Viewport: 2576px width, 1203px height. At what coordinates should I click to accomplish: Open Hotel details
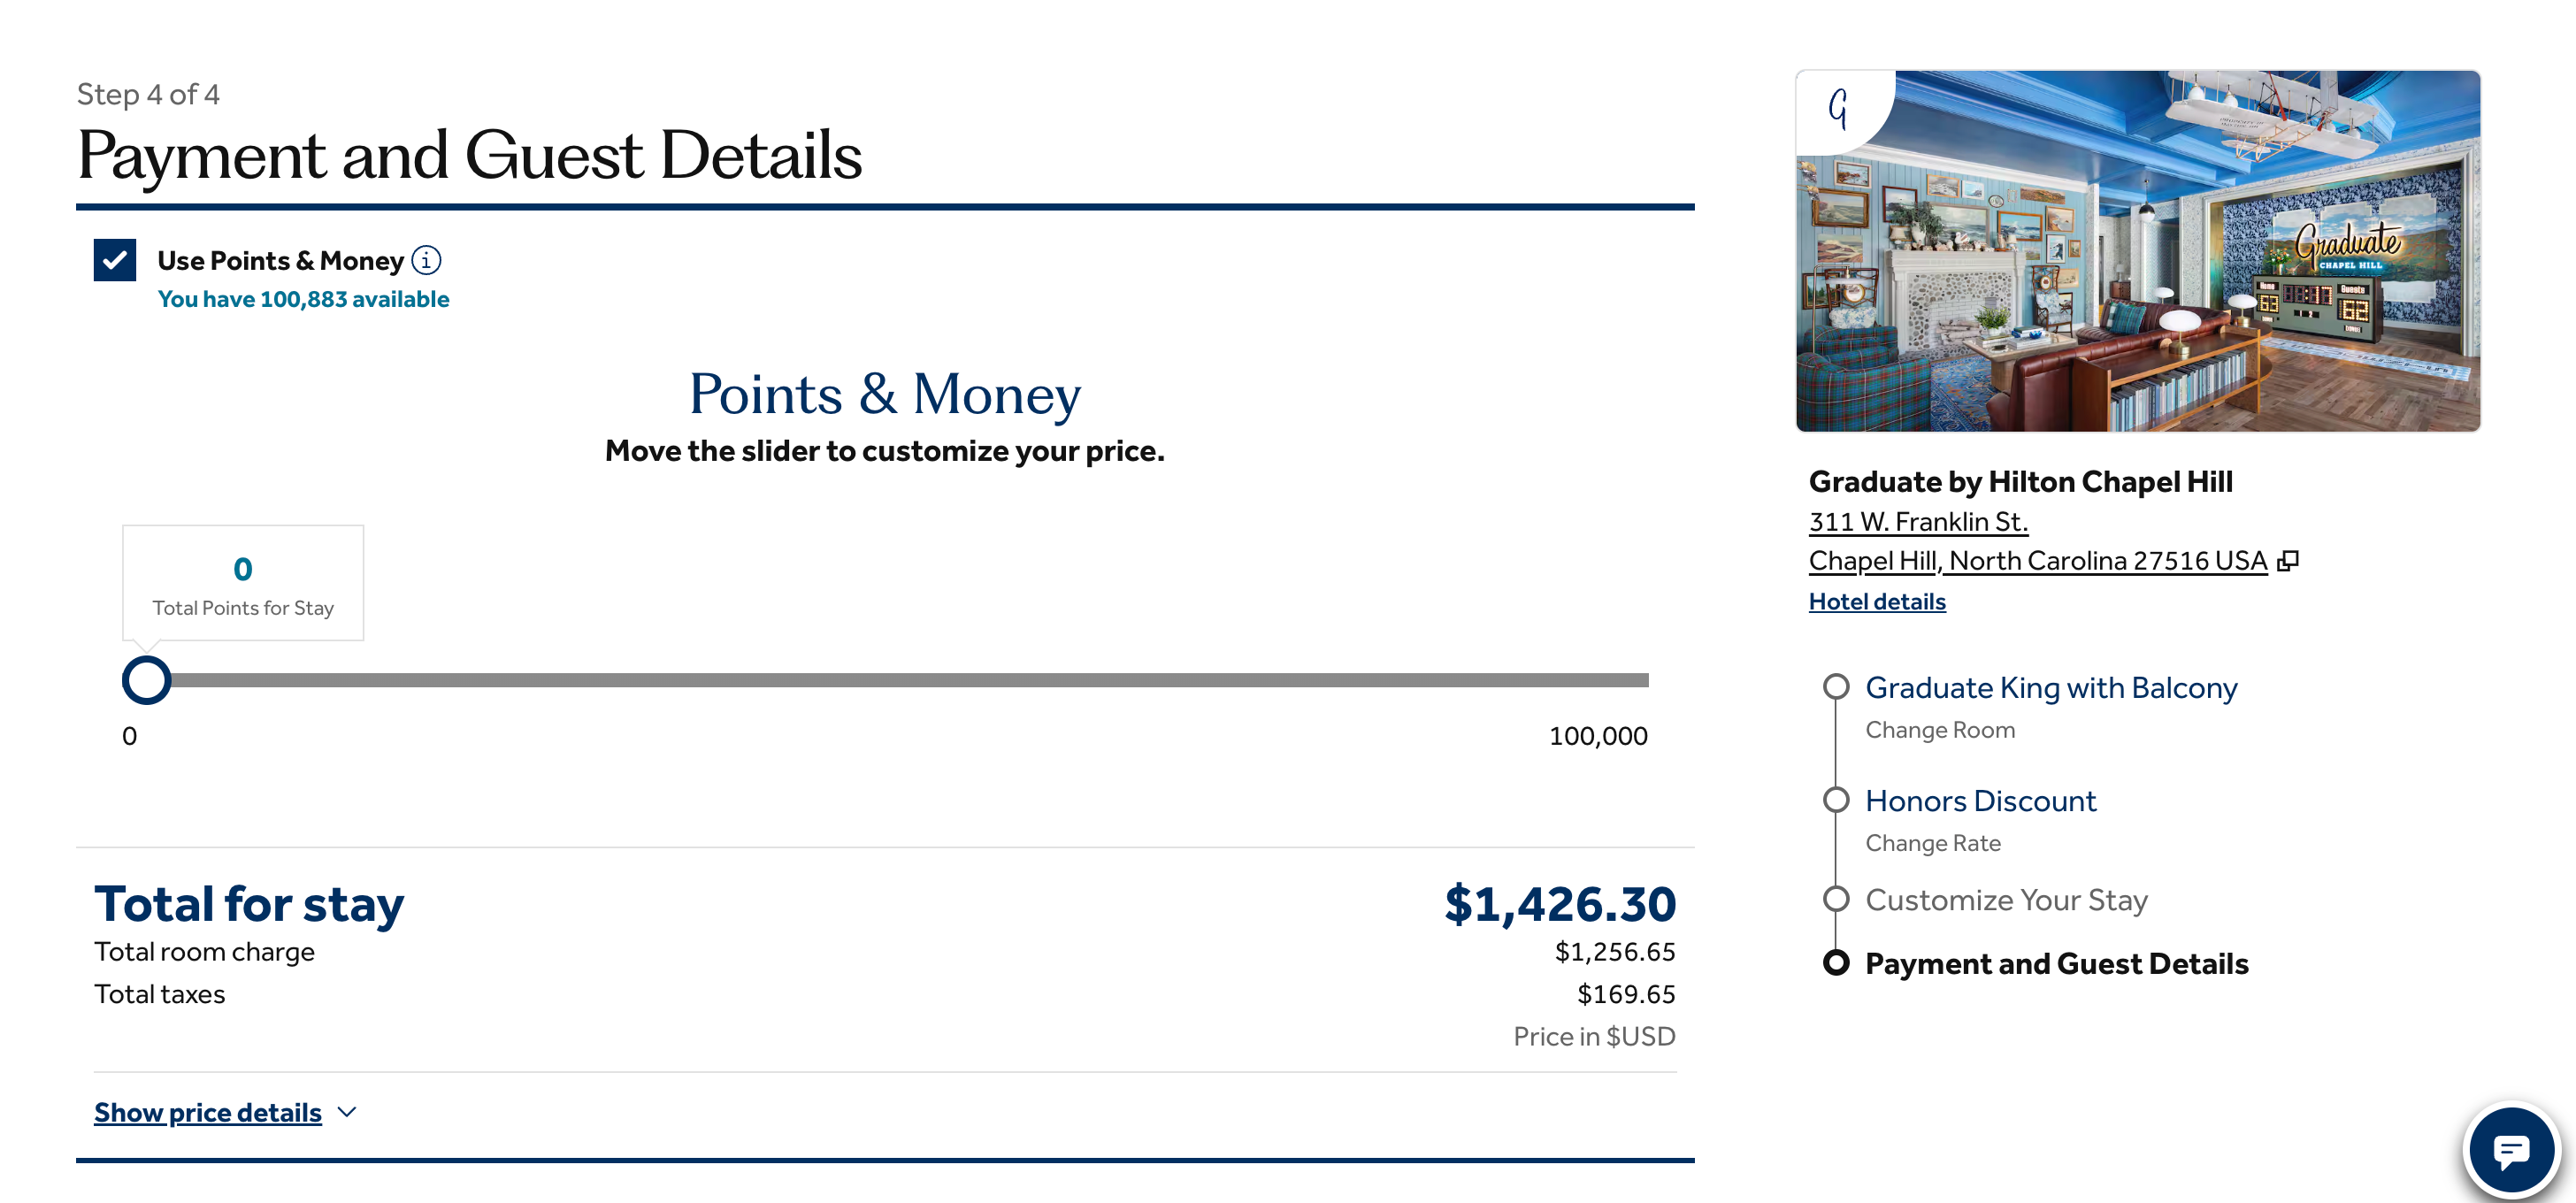(1877, 601)
